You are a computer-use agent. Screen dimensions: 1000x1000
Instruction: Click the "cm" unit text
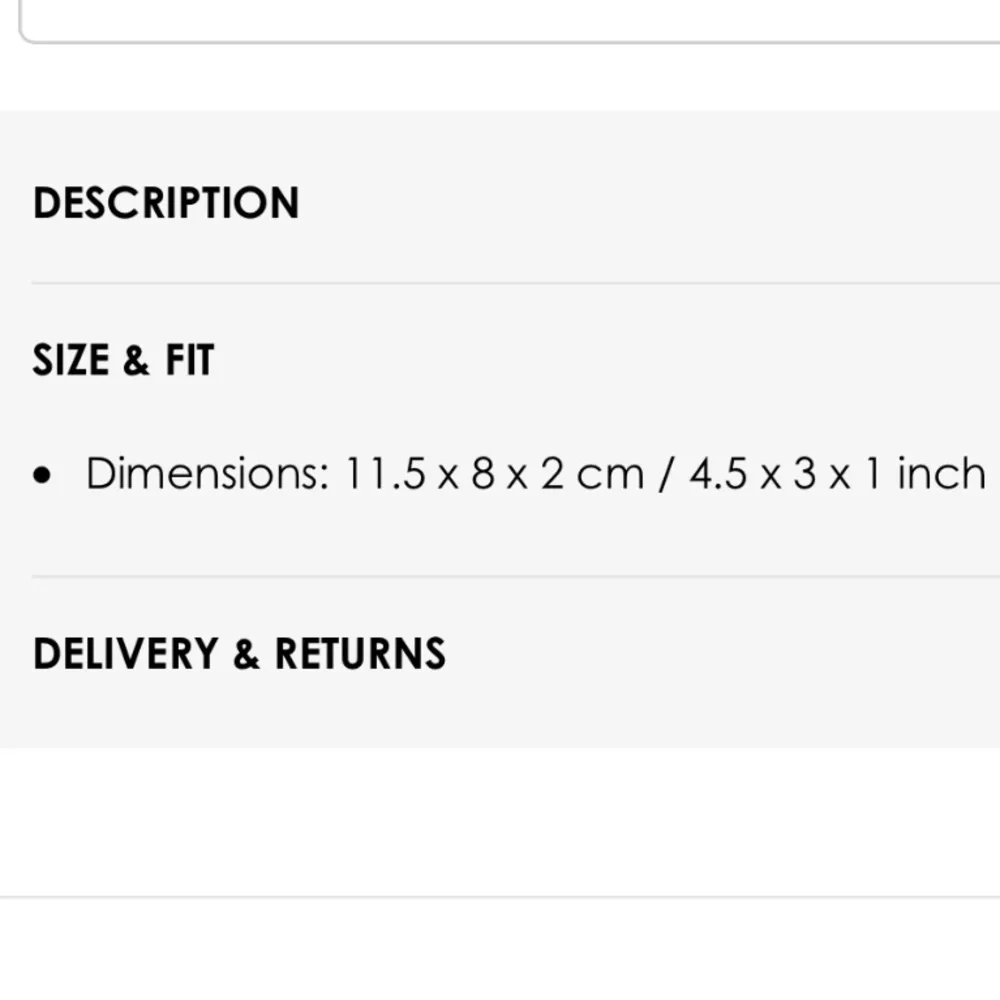610,474
